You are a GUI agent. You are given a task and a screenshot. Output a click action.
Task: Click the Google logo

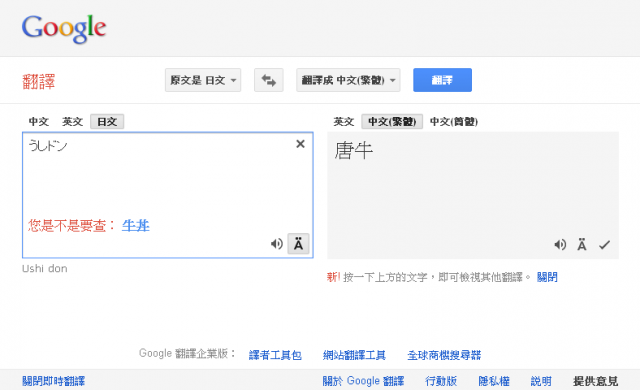tap(64, 28)
